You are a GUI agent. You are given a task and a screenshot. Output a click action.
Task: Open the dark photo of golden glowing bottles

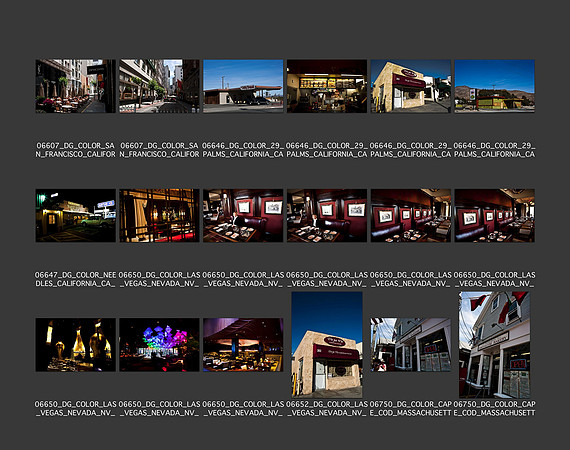[76, 345]
